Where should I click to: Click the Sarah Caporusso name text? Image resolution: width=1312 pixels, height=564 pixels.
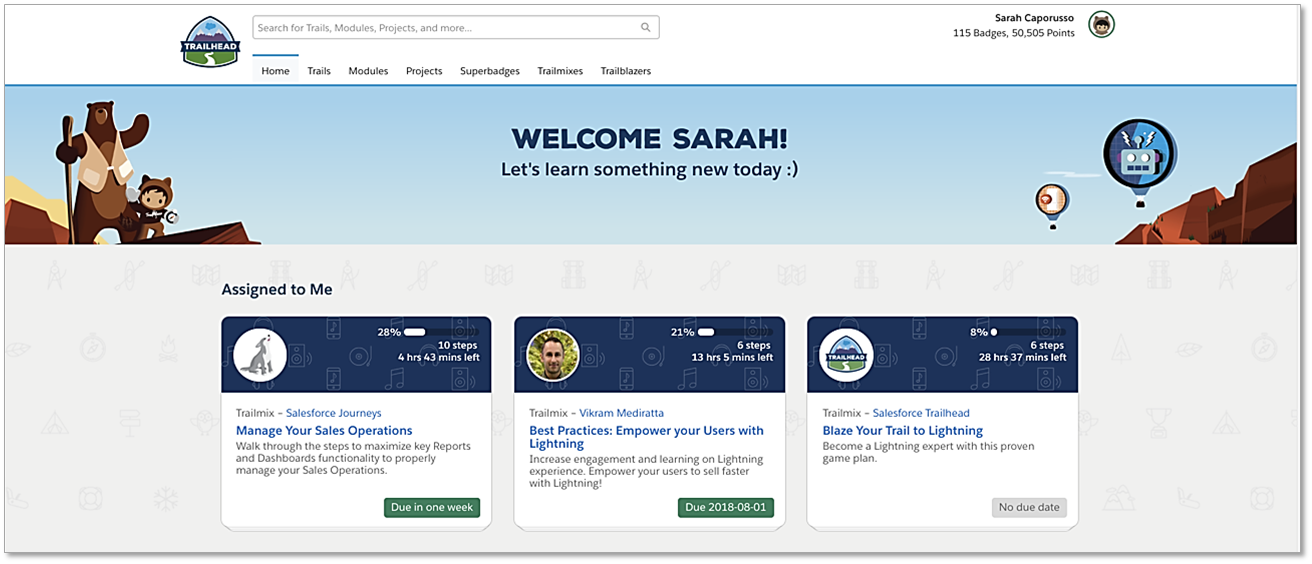[x=1035, y=18]
